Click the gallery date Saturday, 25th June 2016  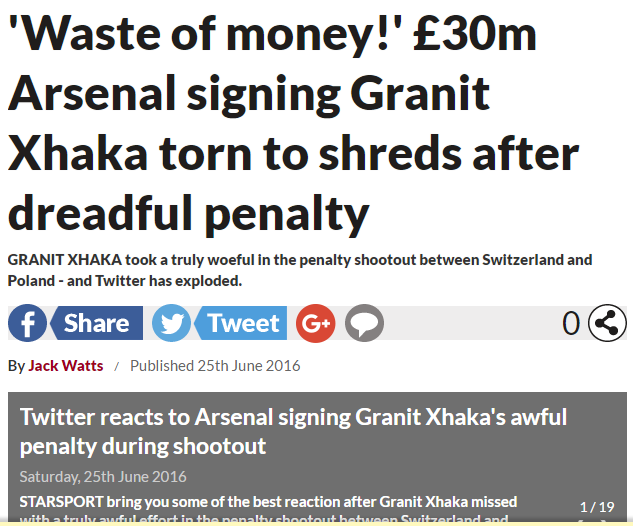[103, 476]
